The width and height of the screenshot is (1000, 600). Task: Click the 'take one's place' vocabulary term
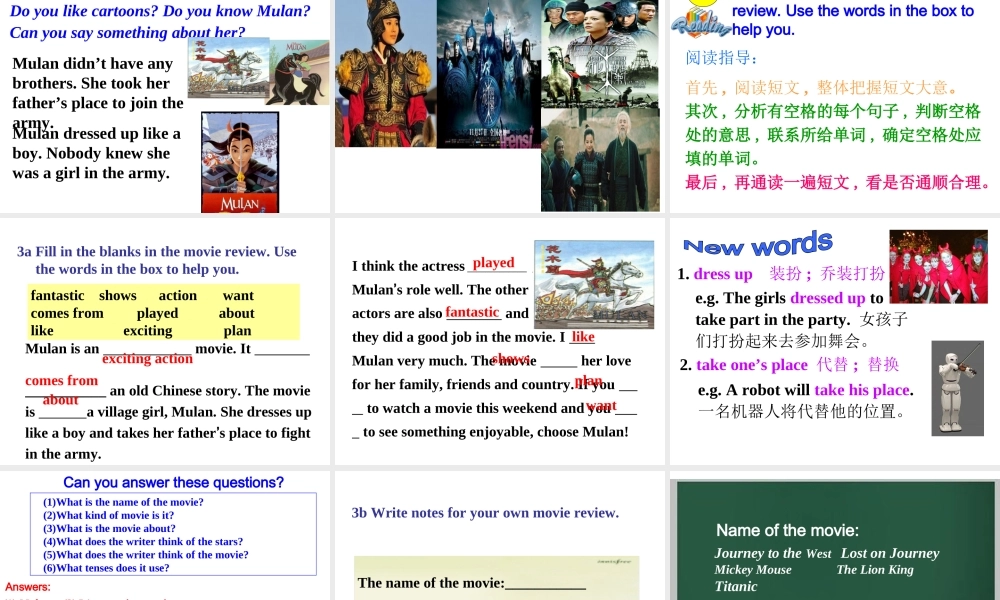[752, 365]
